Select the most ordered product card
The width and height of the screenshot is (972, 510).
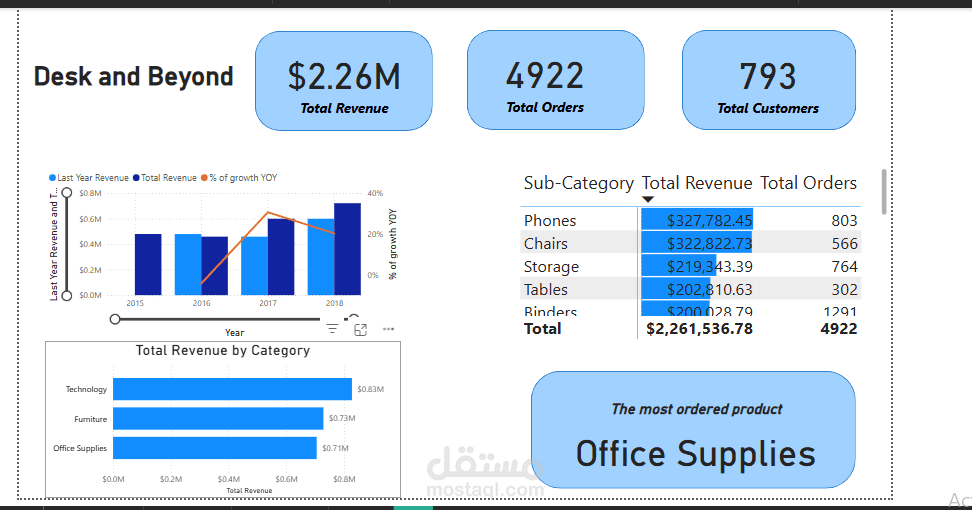pyautogui.click(x=694, y=430)
